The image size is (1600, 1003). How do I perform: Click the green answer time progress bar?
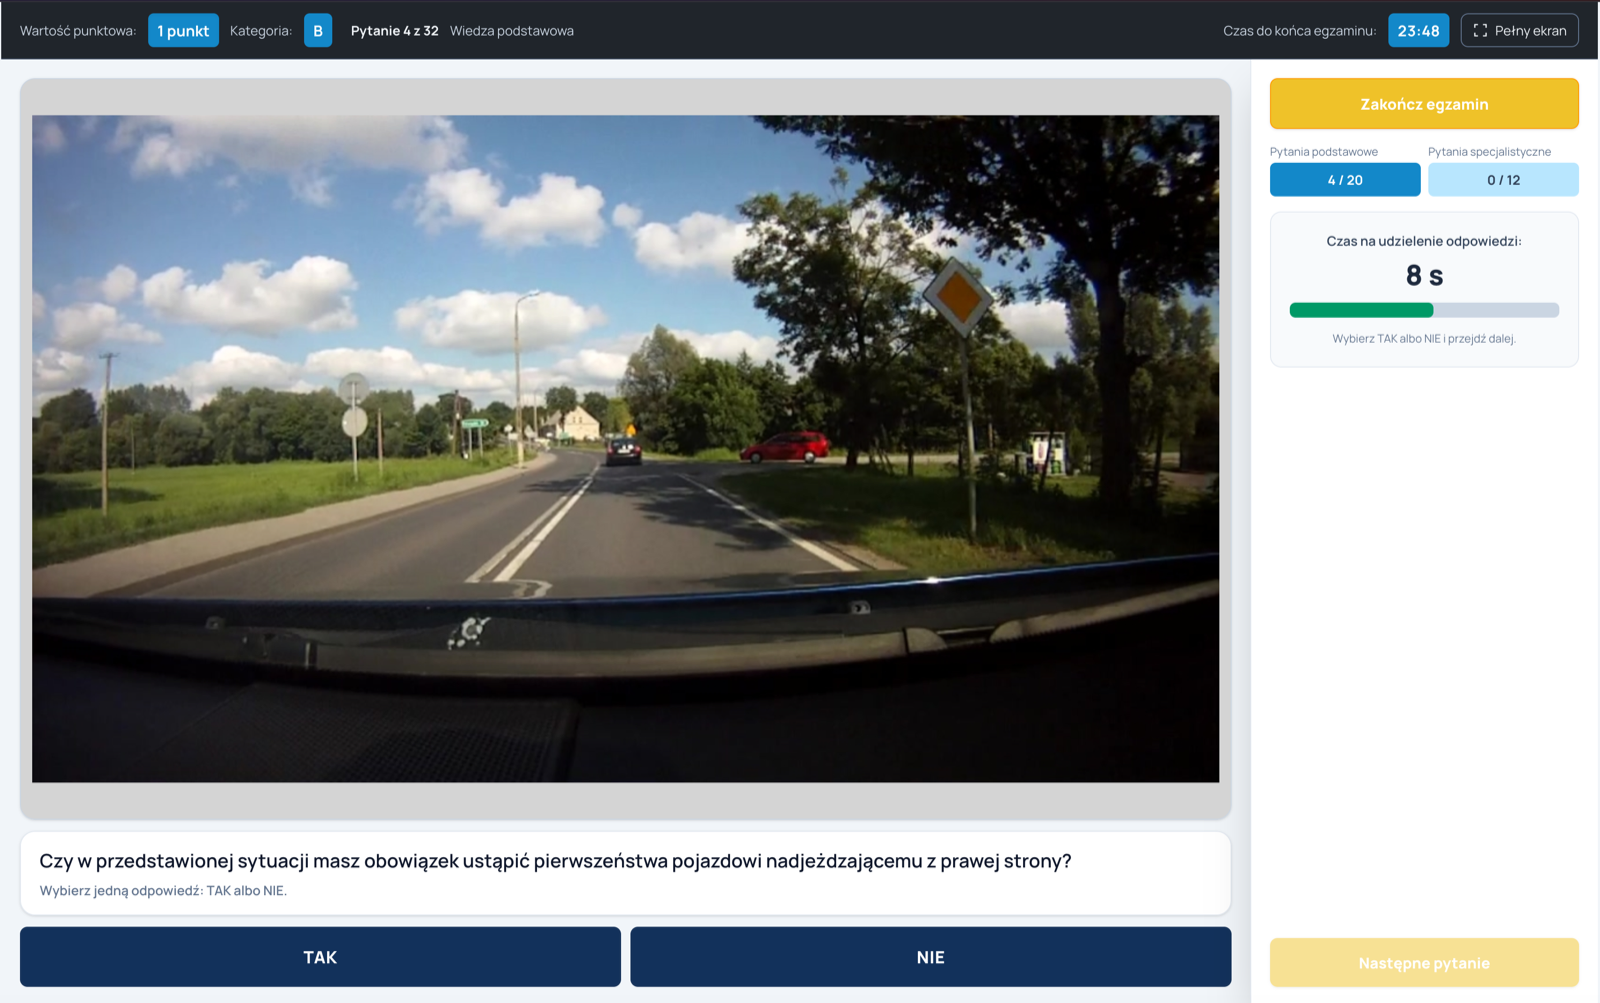pyautogui.click(x=1424, y=310)
